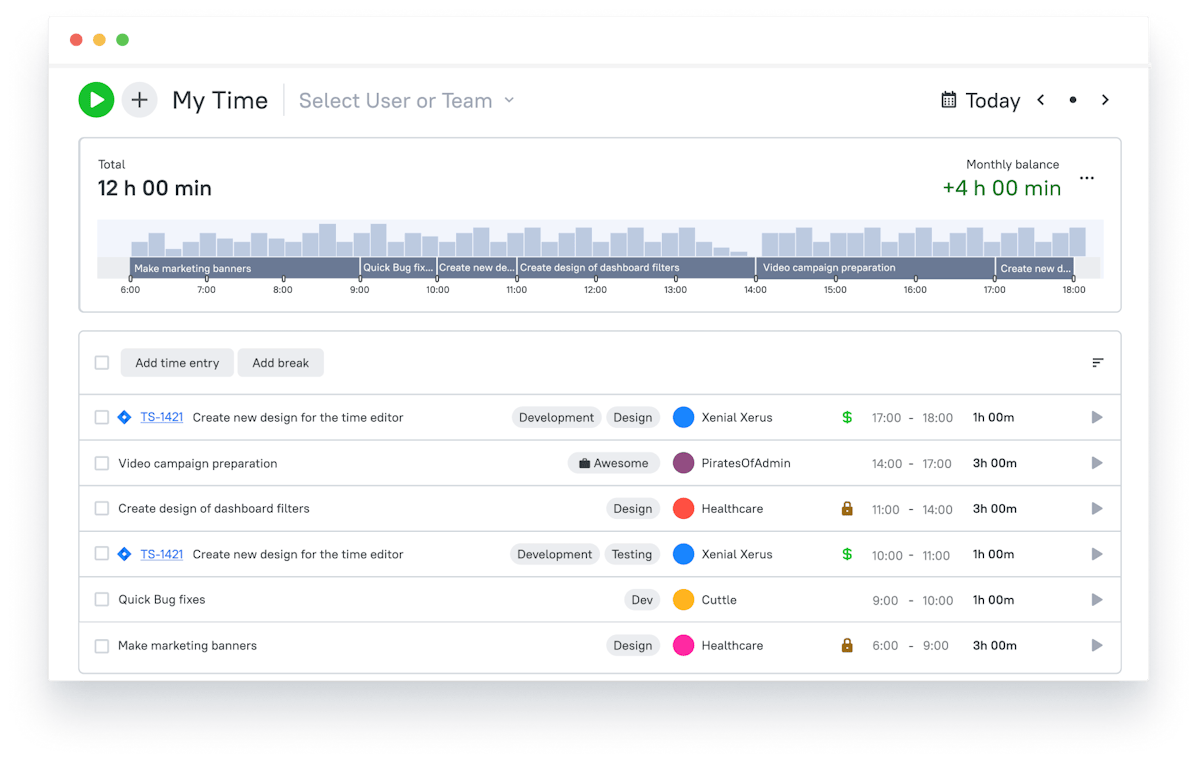This screenshot has width=1200, height=762.
Task: Open the Select User or Team dropdown
Action: (406, 101)
